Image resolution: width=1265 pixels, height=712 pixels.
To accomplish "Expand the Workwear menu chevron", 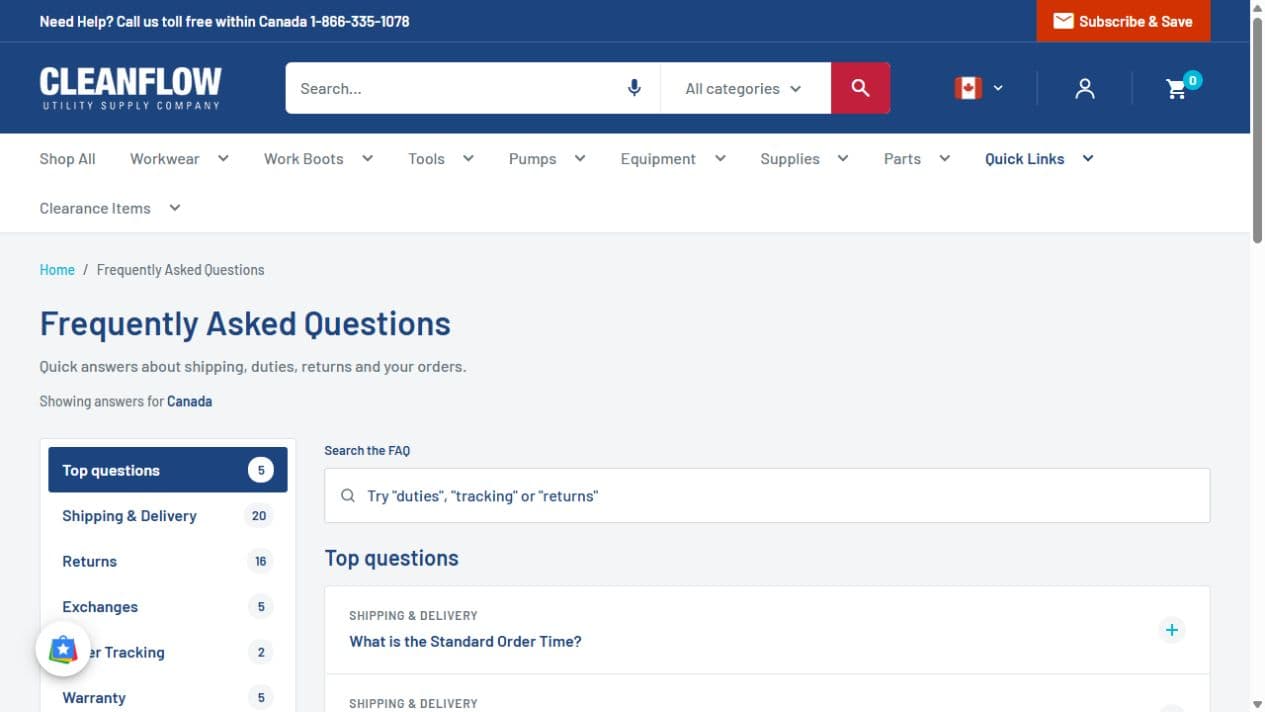I will pyautogui.click(x=223, y=158).
